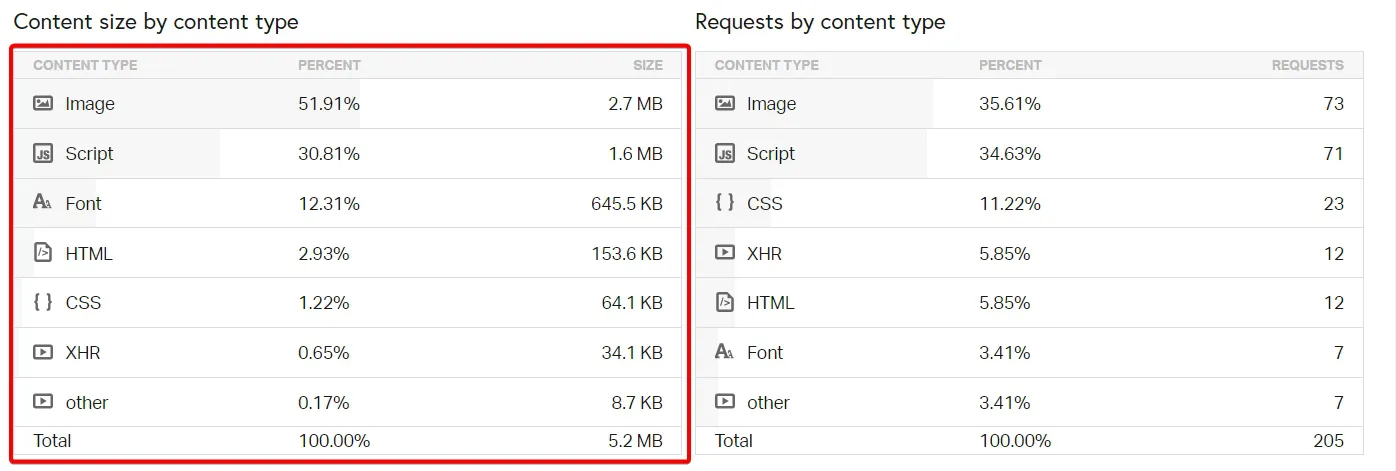Click the 23 CSS requests count

click(1333, 204)
